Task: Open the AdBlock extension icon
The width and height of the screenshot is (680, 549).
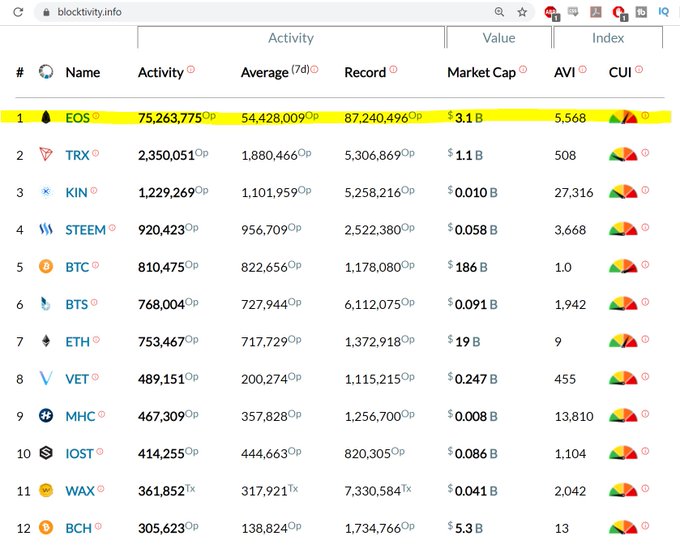Action: point(552,13)
